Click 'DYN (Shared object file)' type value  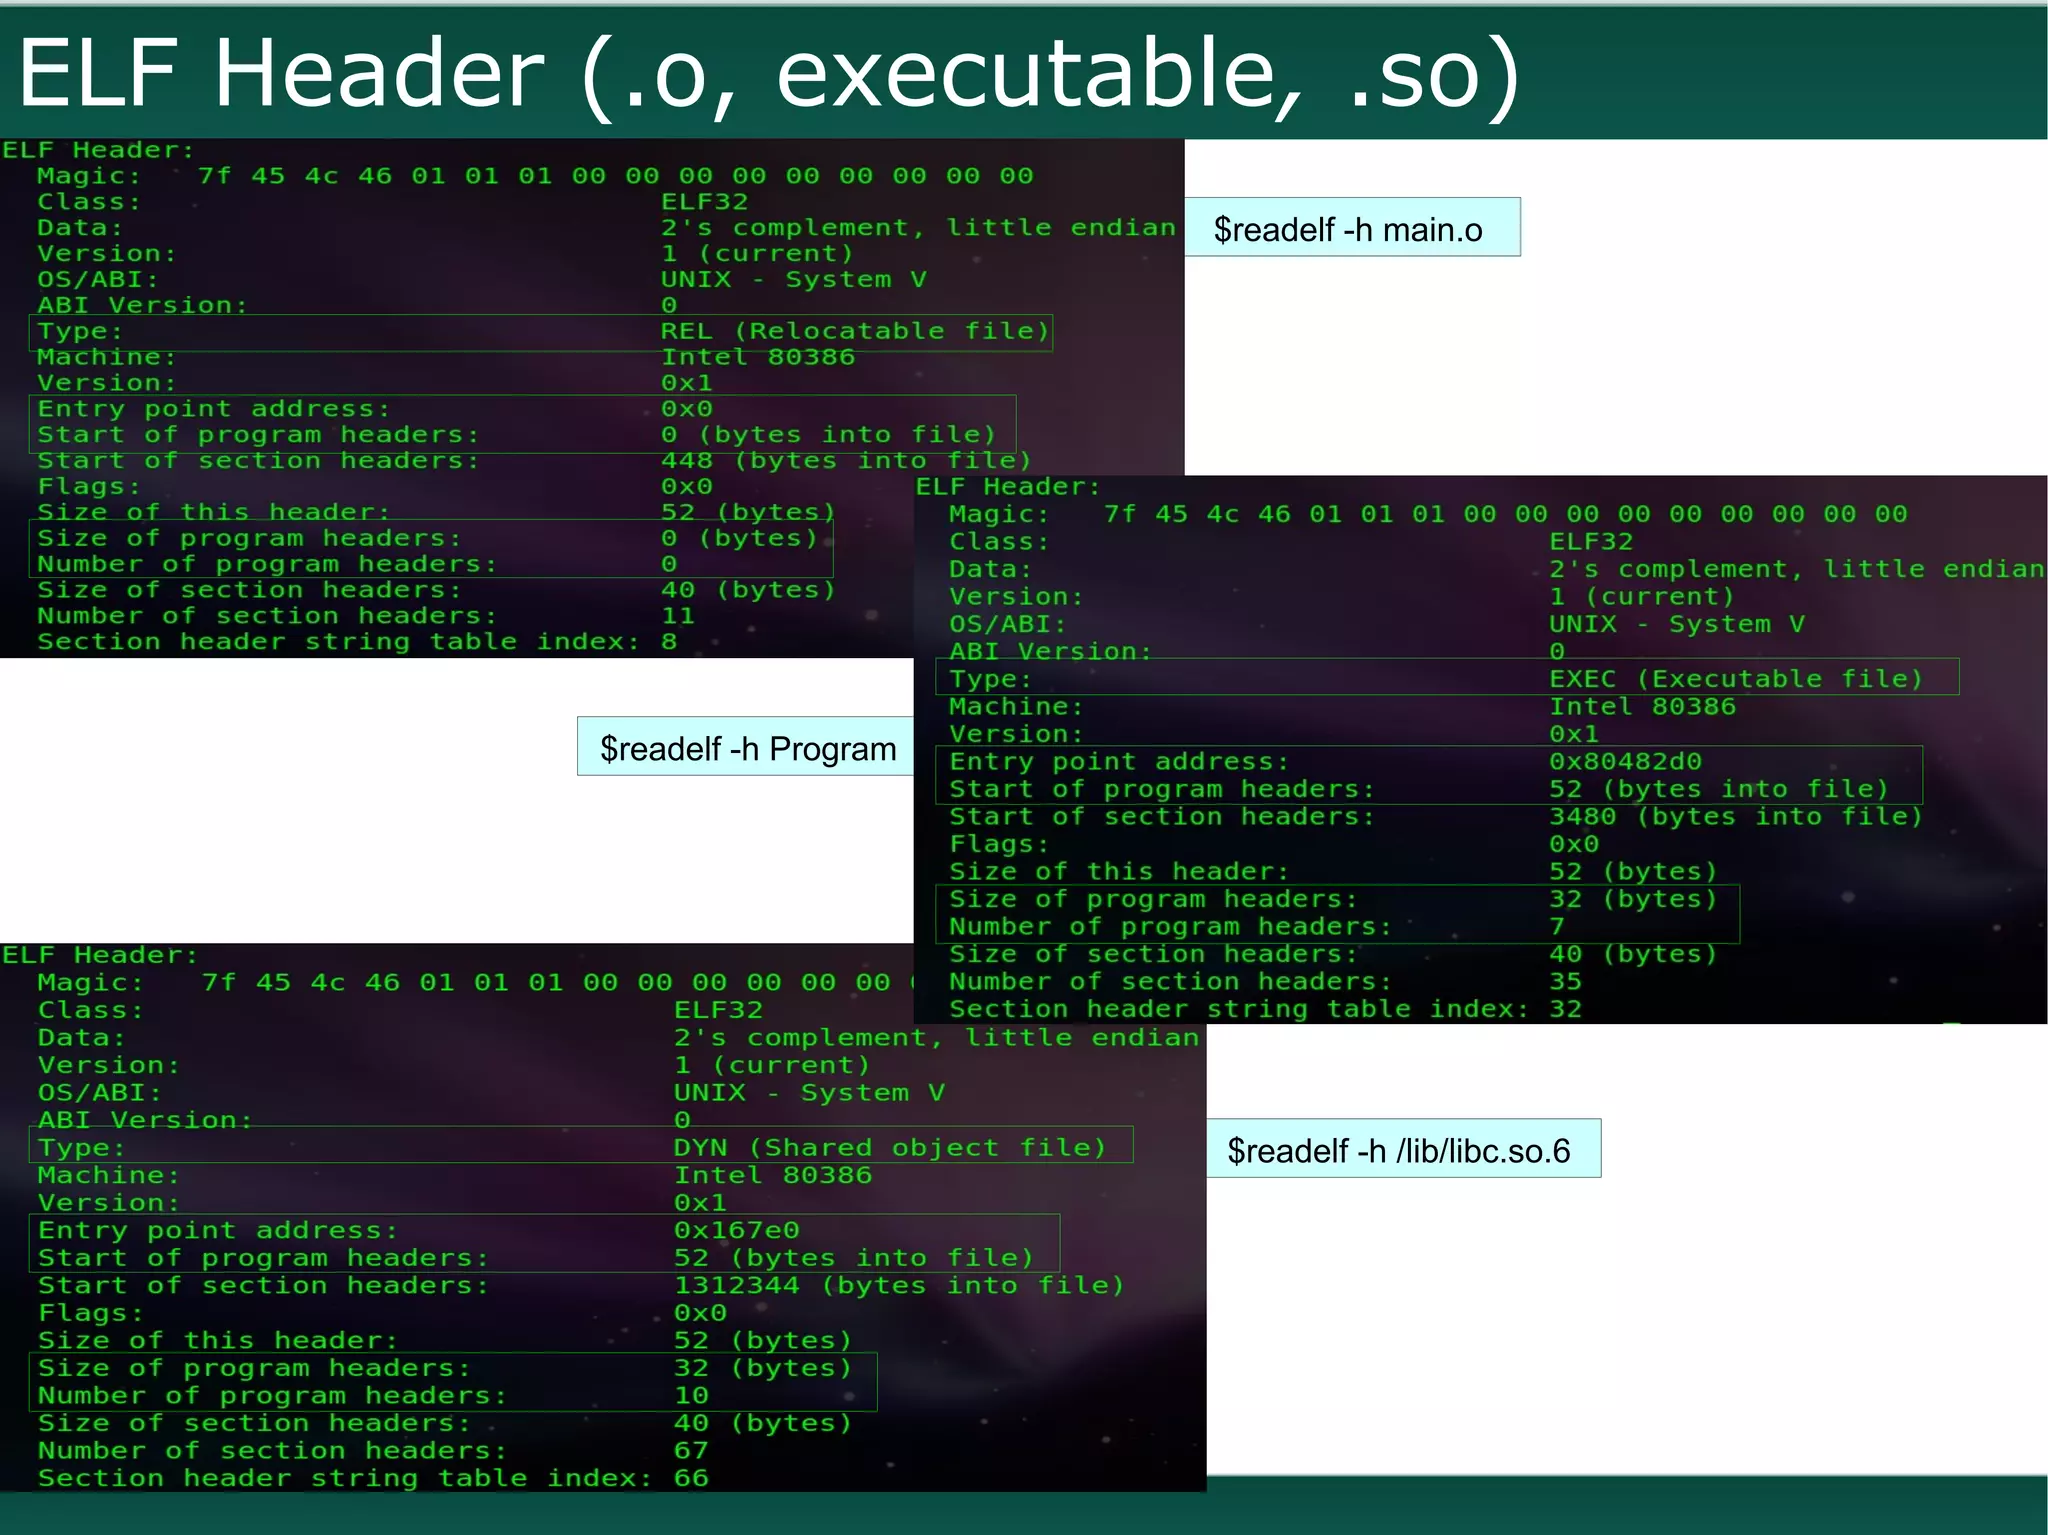890,1147
